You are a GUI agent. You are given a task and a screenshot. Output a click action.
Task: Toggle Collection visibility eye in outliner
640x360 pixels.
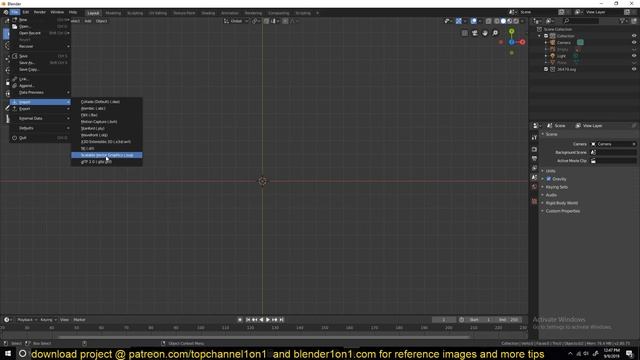tap(634, 36)
